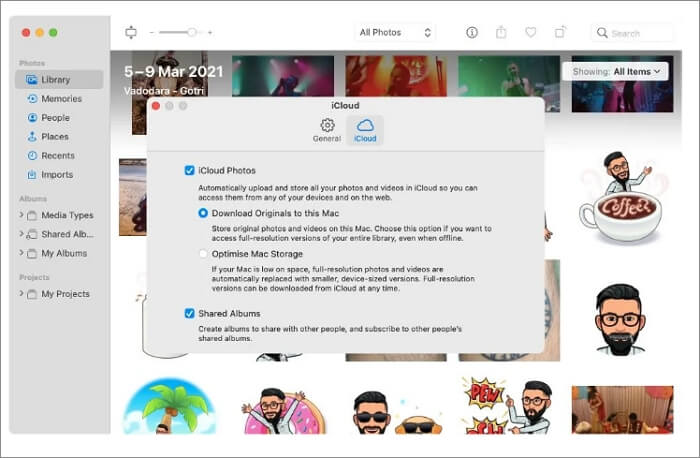Click the zoom in plus icon
700x458 pixels.
[x=210, y=33]
